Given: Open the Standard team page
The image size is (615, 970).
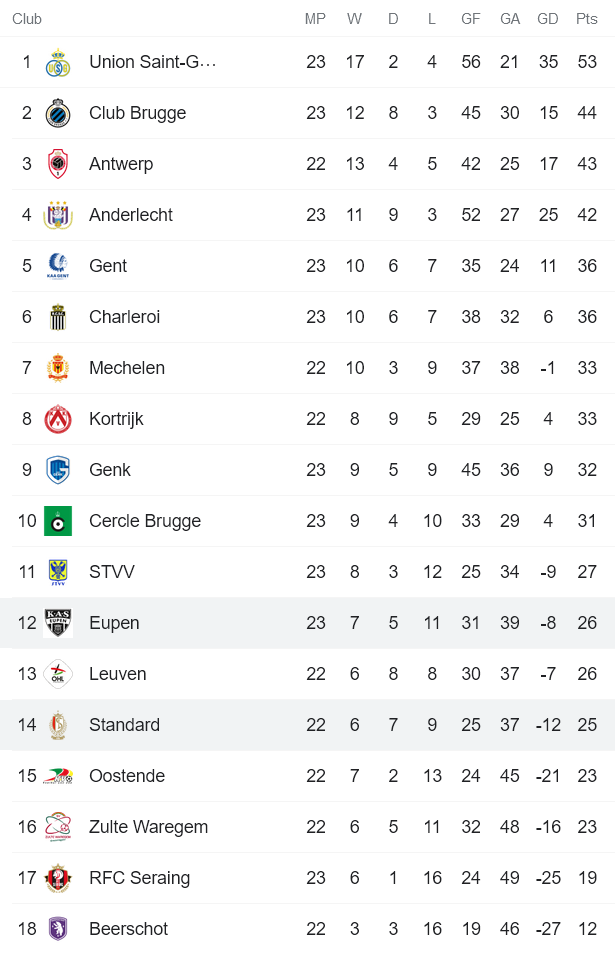Looking at the screenshot, I should tap(124, 724).
